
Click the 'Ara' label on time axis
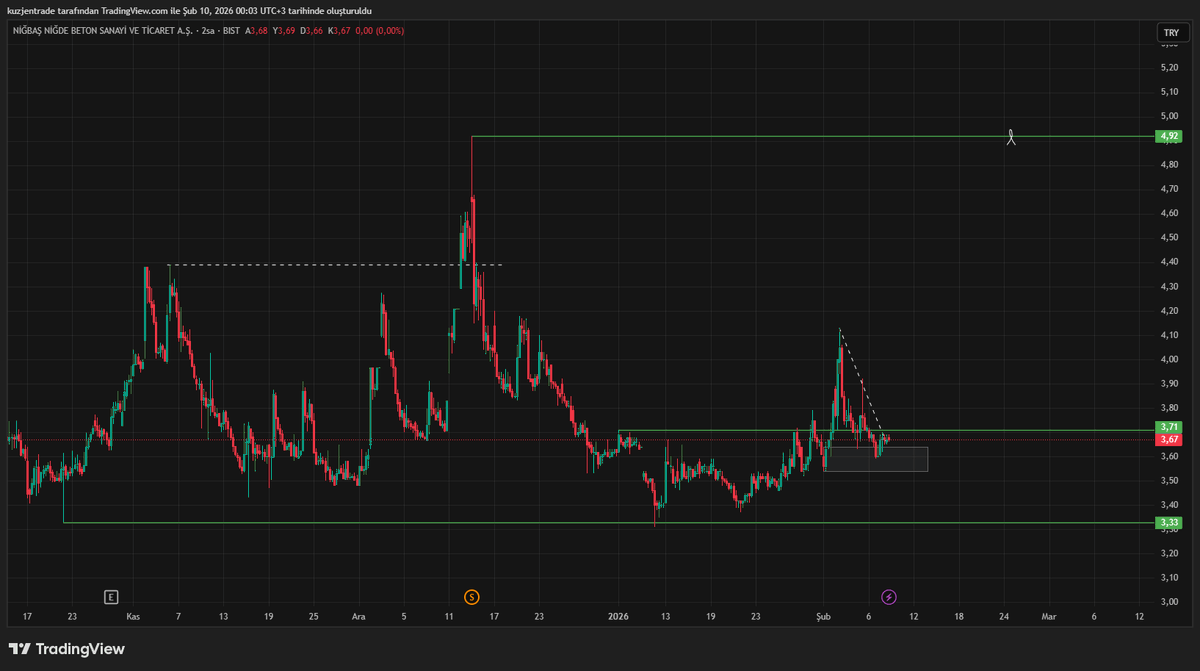358,617
